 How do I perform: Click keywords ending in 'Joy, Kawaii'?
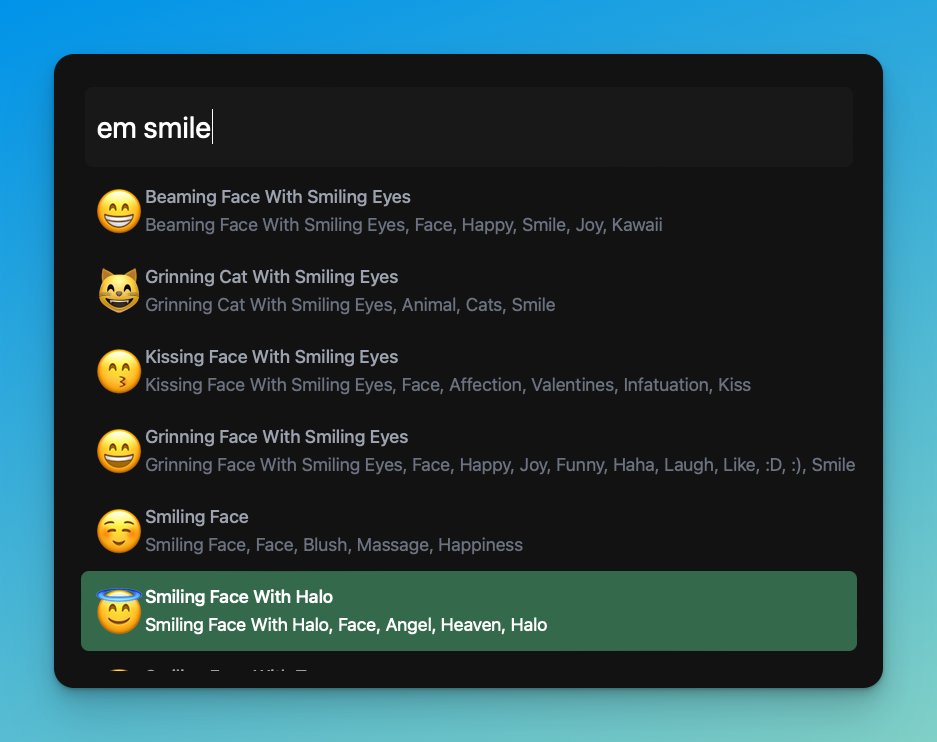pyautogui.click(x=404, y=225)
